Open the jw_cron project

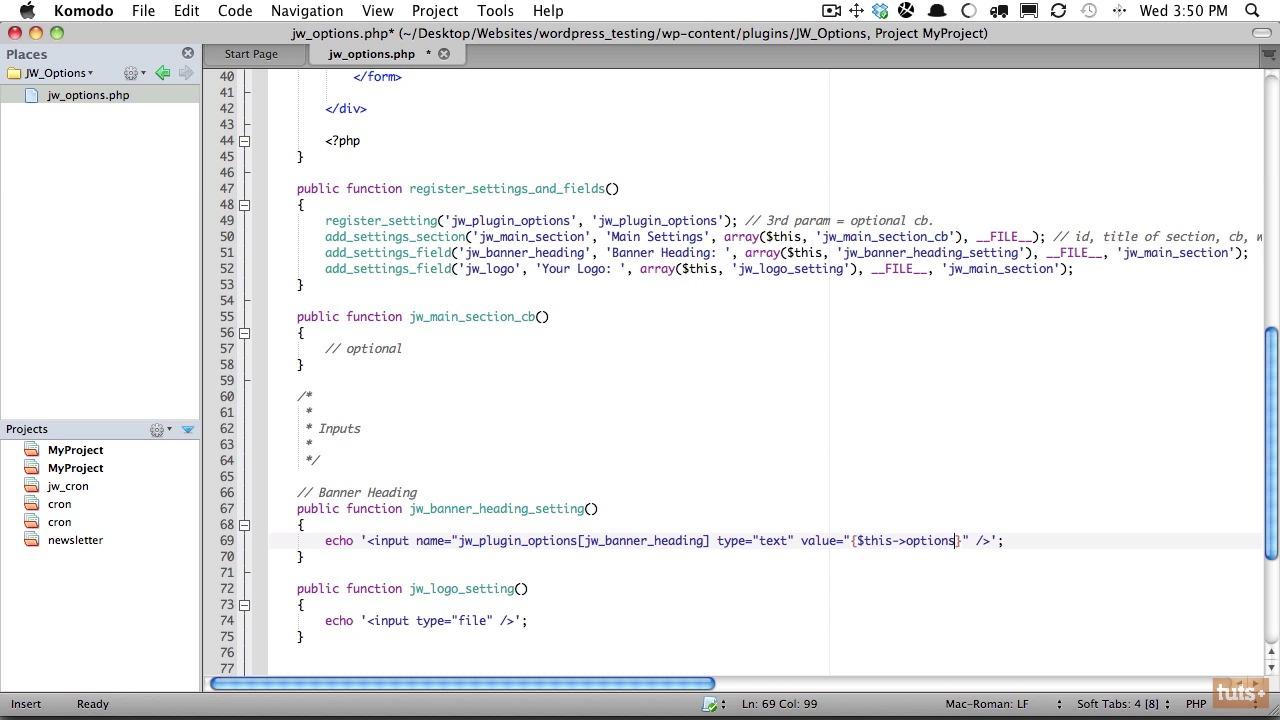[67, 486]
